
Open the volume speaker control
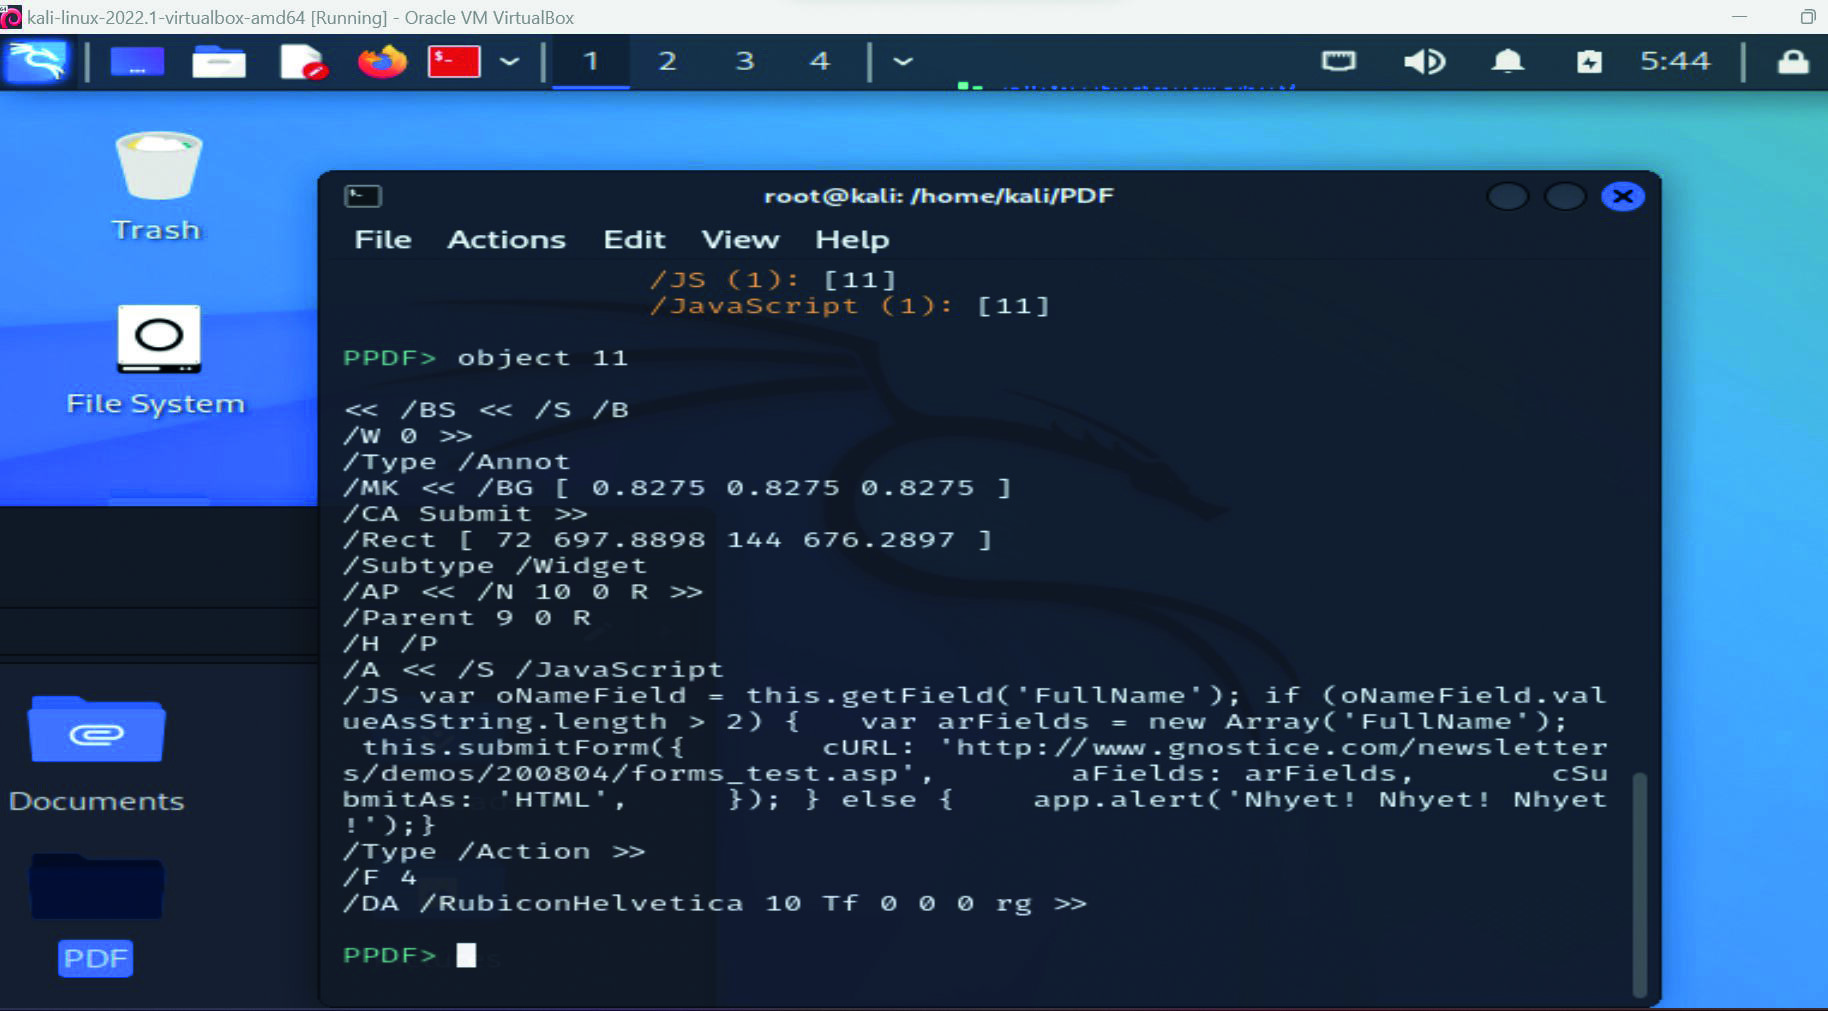tap(1424, 62)
